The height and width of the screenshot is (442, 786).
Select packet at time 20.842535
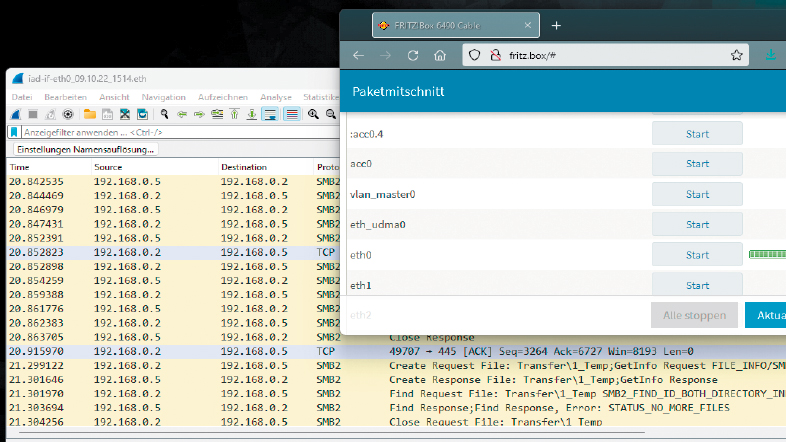(x=173, y=181)
